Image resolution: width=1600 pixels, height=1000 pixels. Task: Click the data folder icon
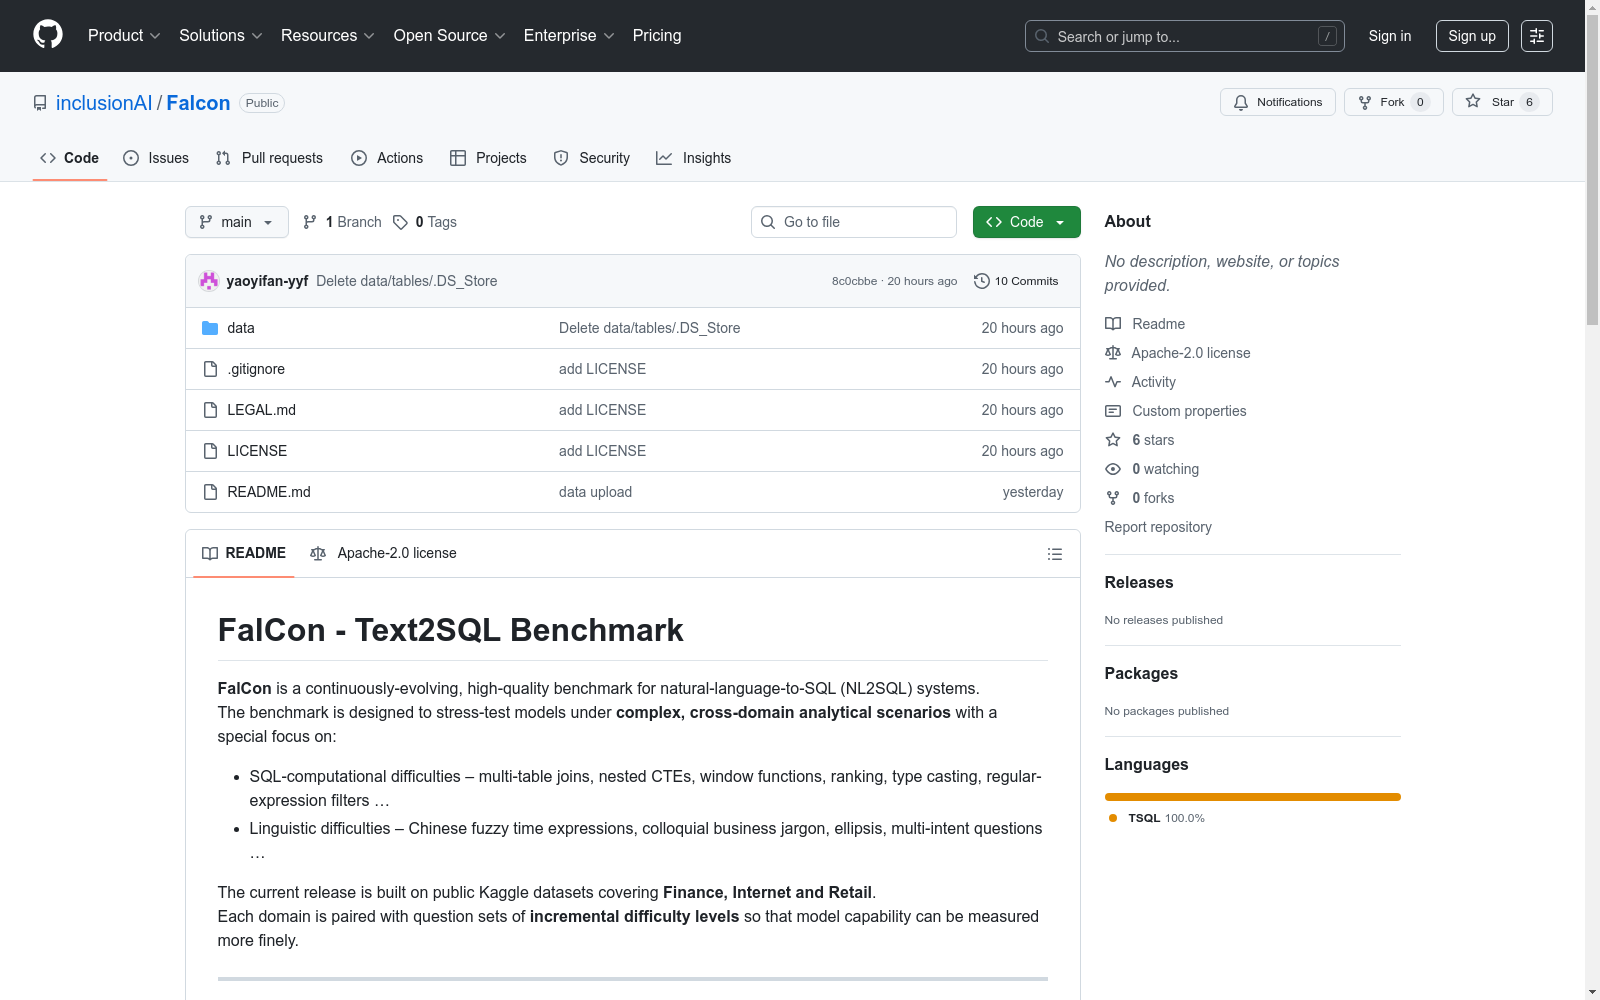coord(210,328)
